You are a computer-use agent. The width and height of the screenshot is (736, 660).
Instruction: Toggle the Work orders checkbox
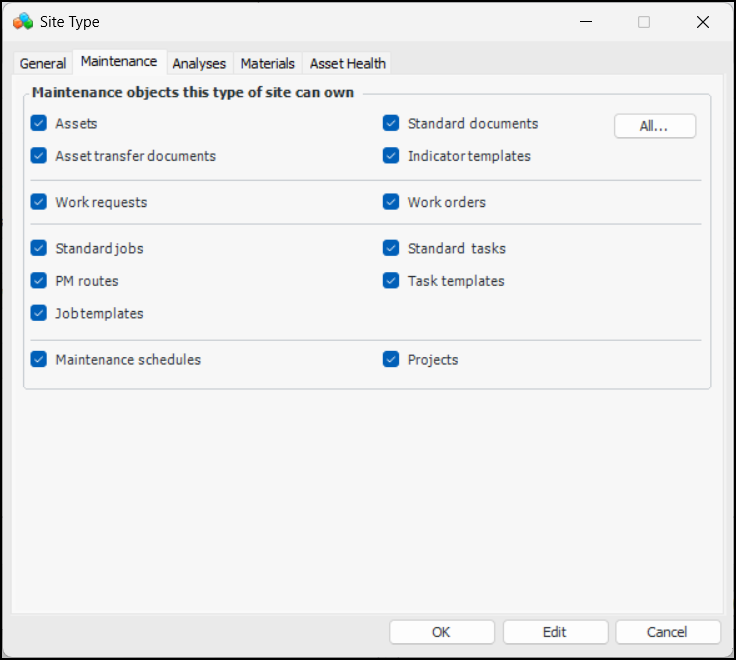click(x=392, y=202)
